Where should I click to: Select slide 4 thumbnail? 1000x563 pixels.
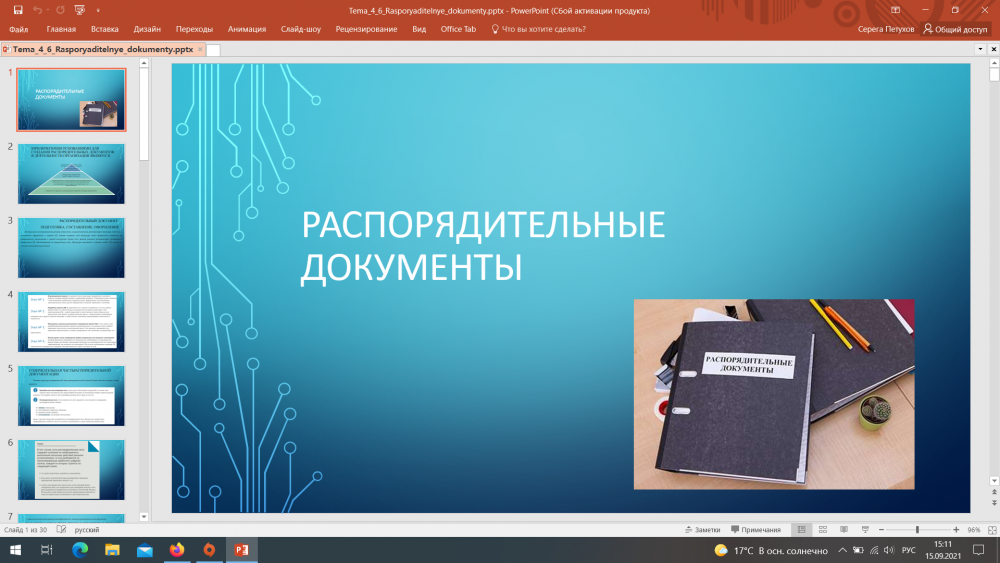(71, 321)
